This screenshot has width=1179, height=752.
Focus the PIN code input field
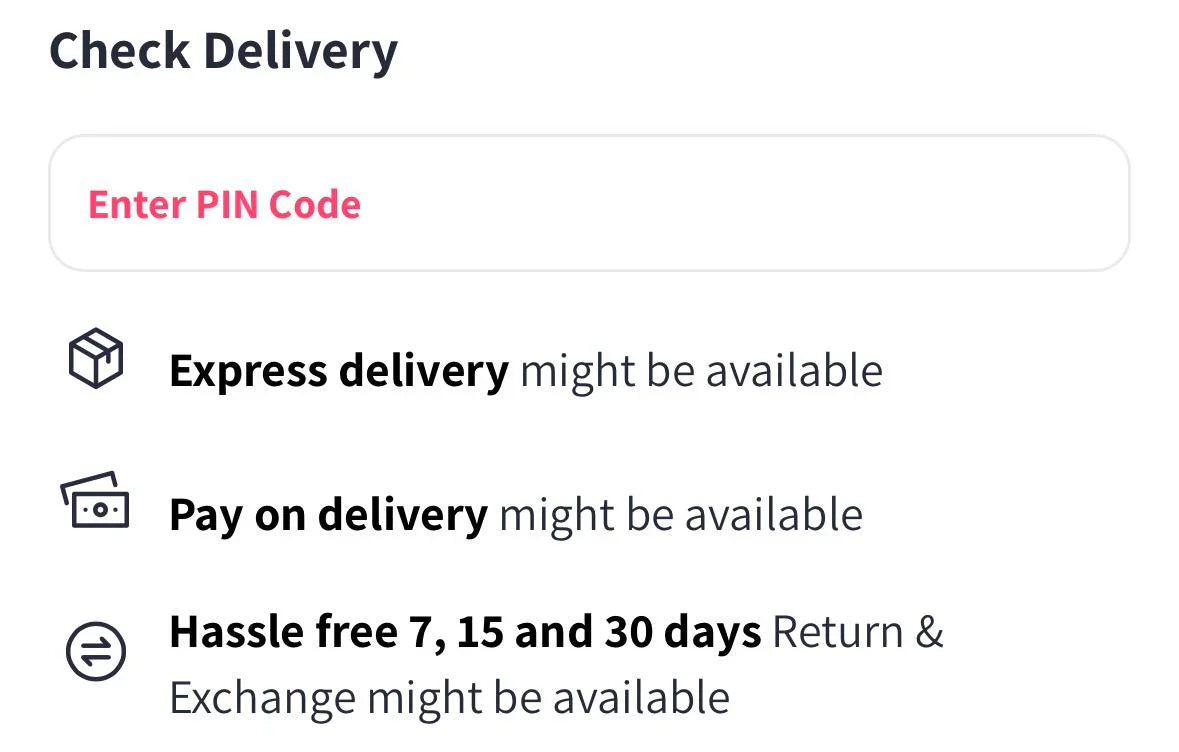(x=589, y=204)
